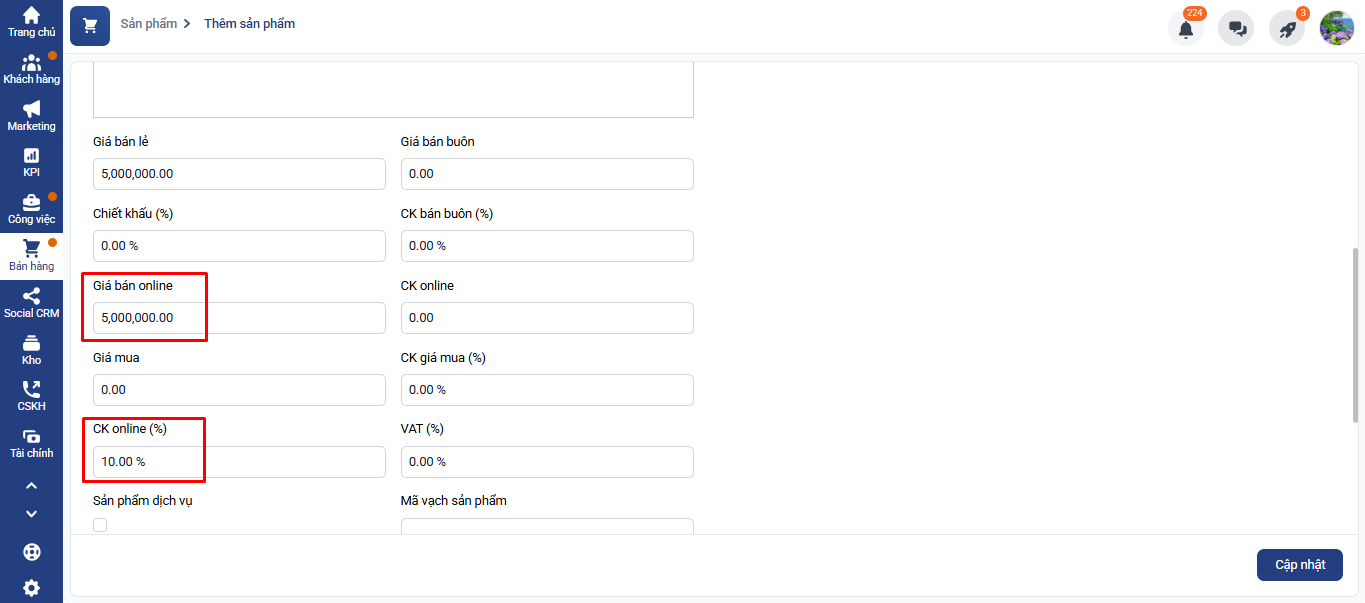
Task: Click the VAT (%) input field
Action: click(547, 462)
